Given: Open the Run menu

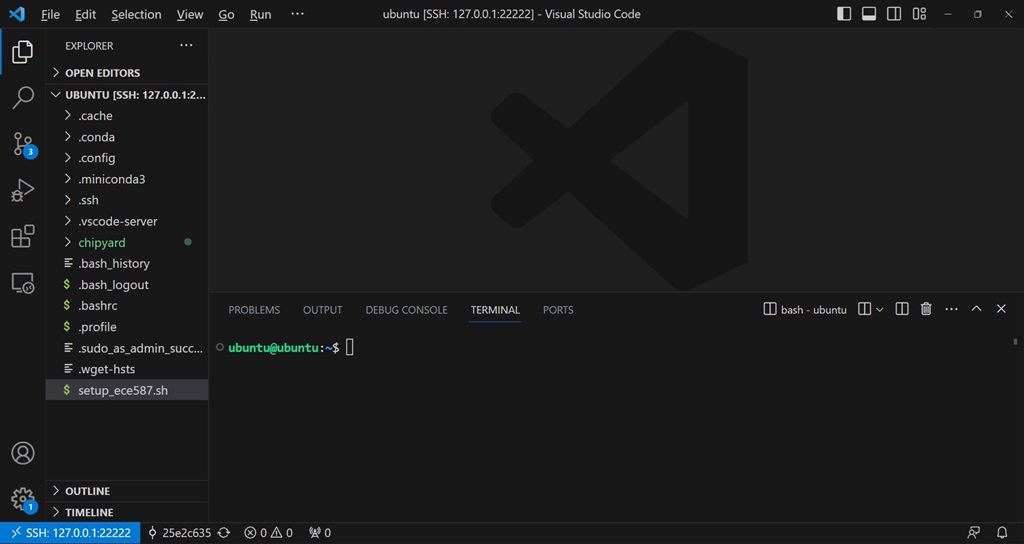Looking at the screenshot, I should (260, 14).
